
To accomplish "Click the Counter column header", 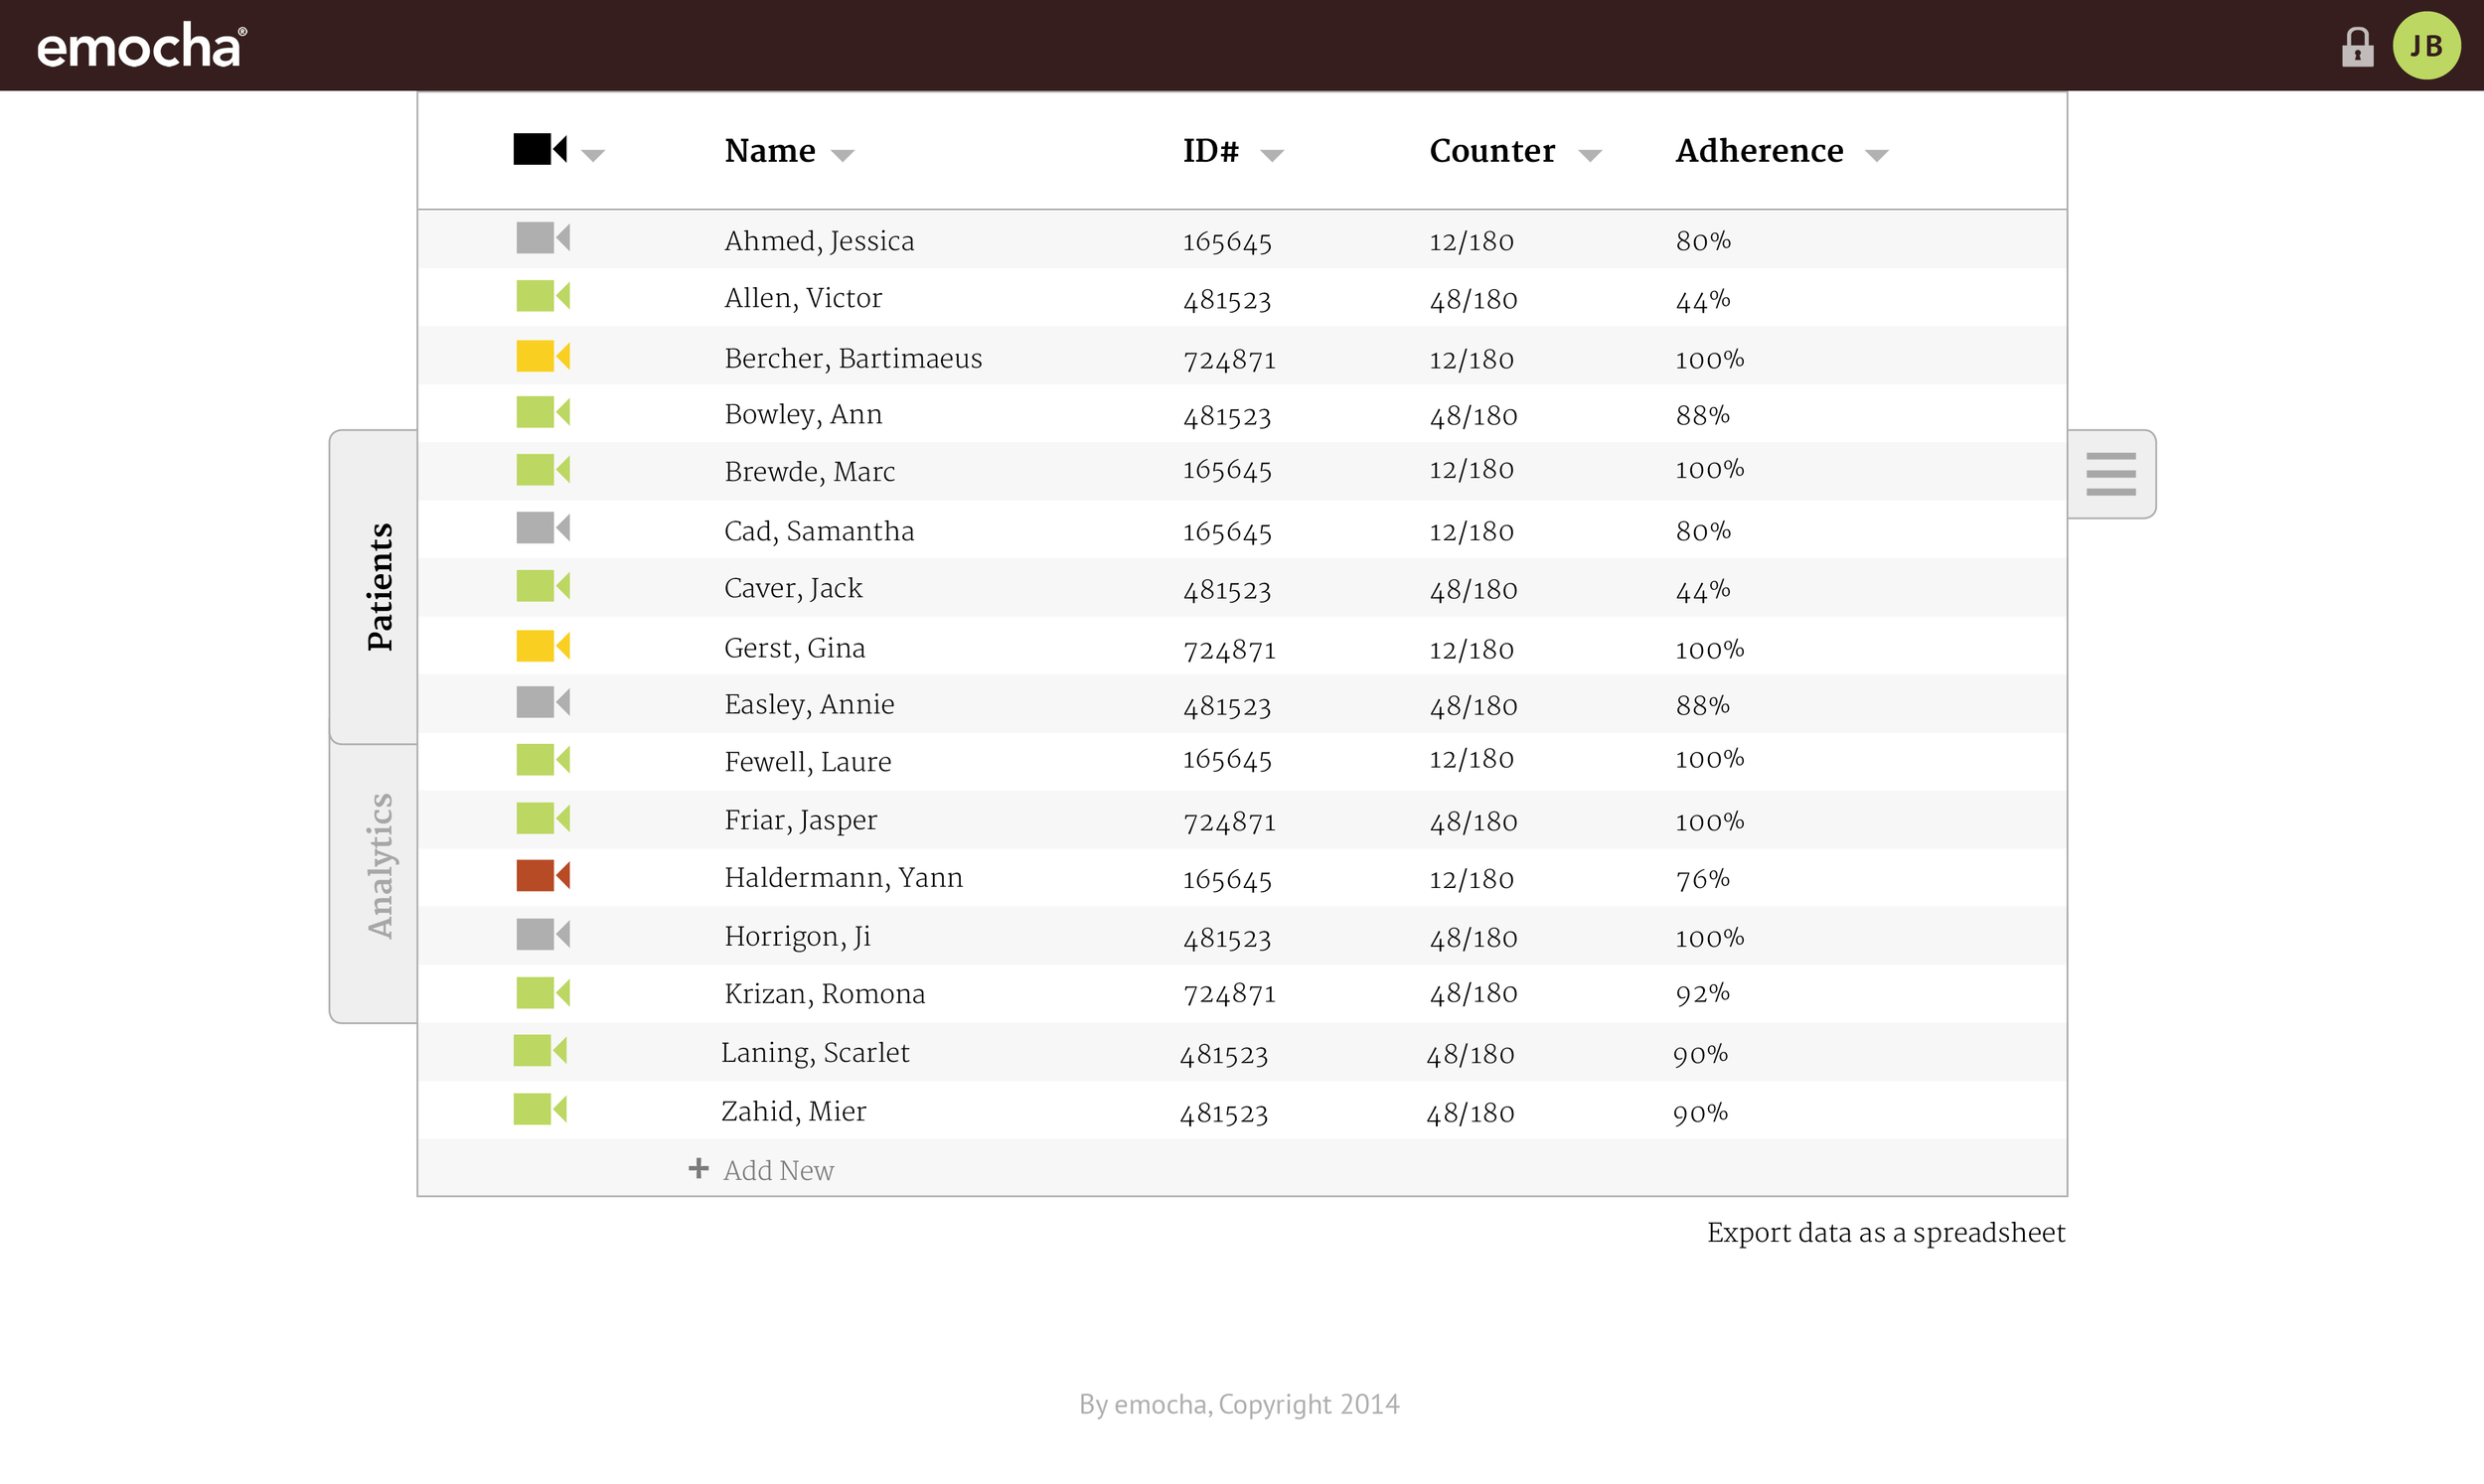I will pyautogui.click(x=1492, y=151).
